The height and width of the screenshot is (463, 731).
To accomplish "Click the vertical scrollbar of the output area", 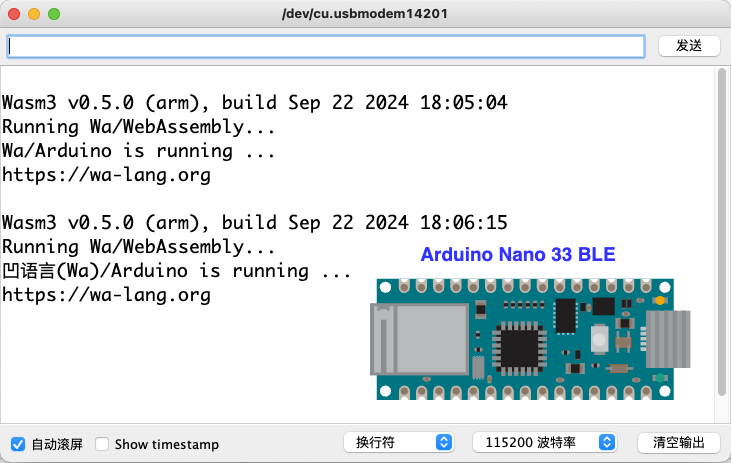I will point(720,240).
